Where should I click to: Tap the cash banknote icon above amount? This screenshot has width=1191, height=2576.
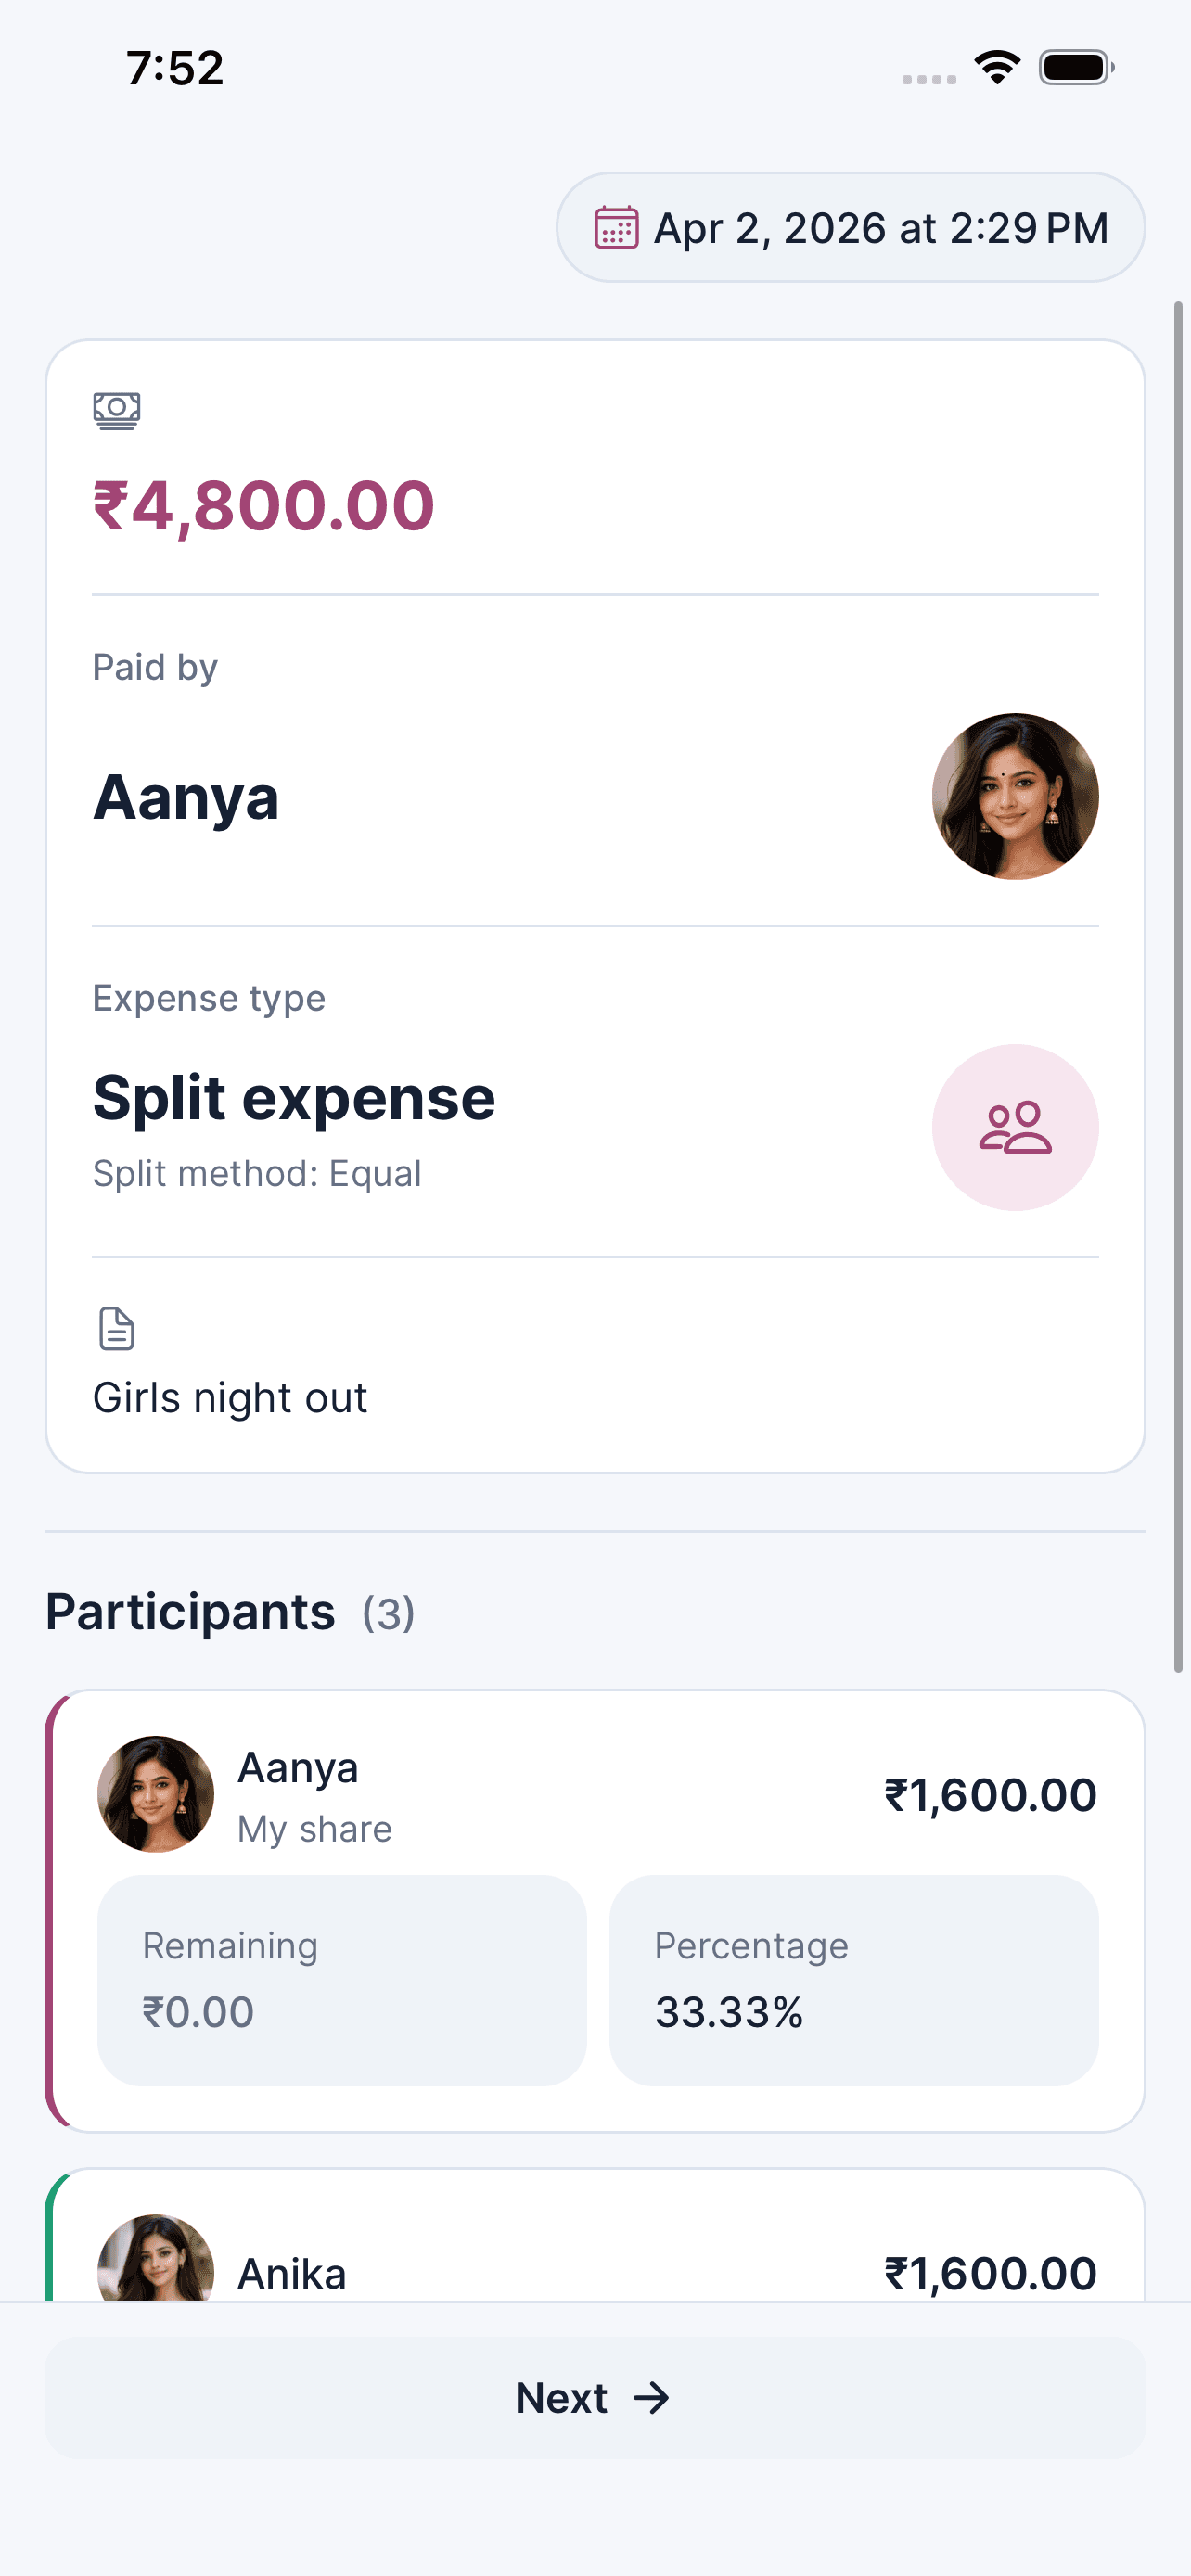(117, 410)
